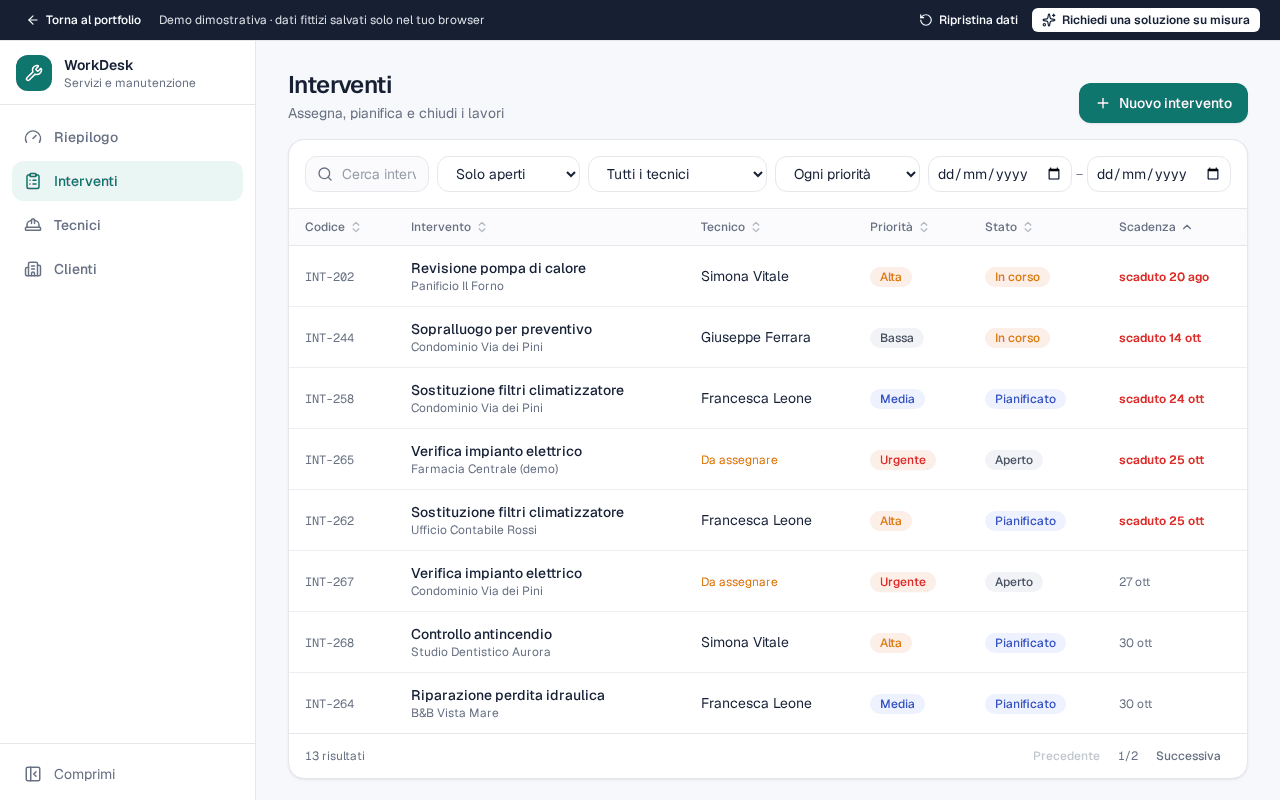Click the Tecnici helmet icon
The image size is (1280, 800).
(x=33, y=225)
